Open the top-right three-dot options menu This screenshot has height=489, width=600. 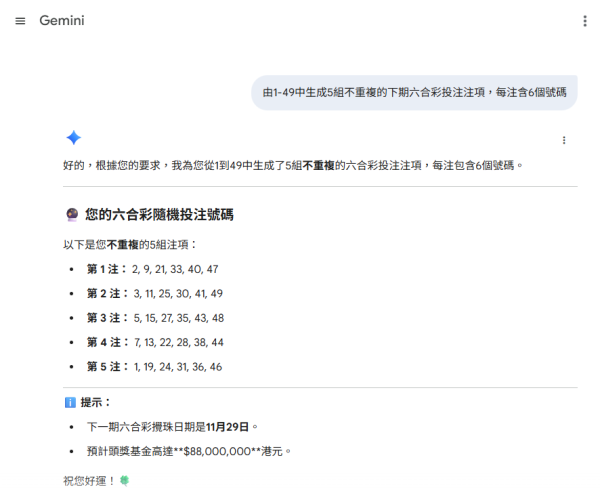[x=585, y=21]
